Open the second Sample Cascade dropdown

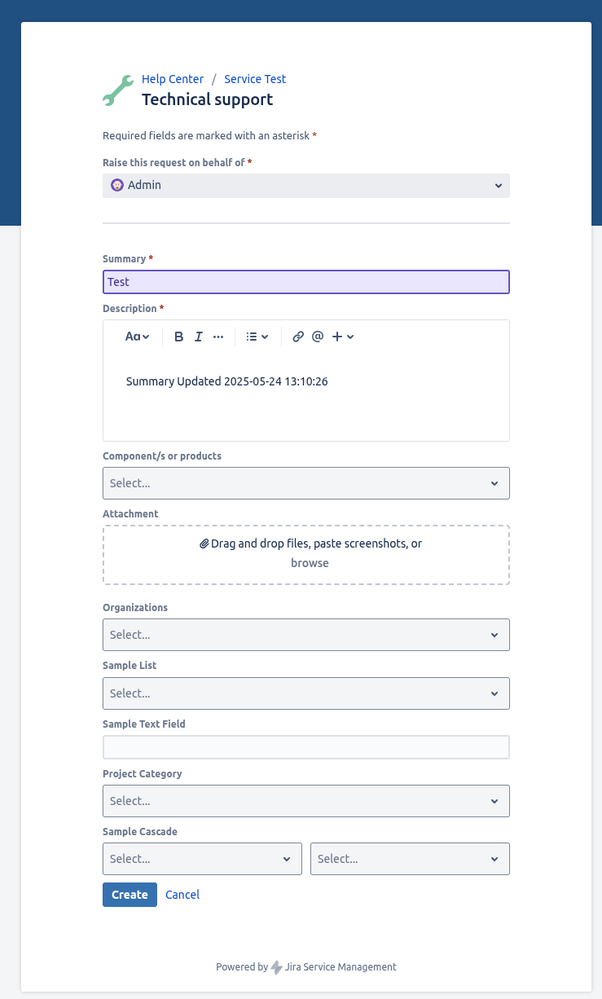pos(410,859)
